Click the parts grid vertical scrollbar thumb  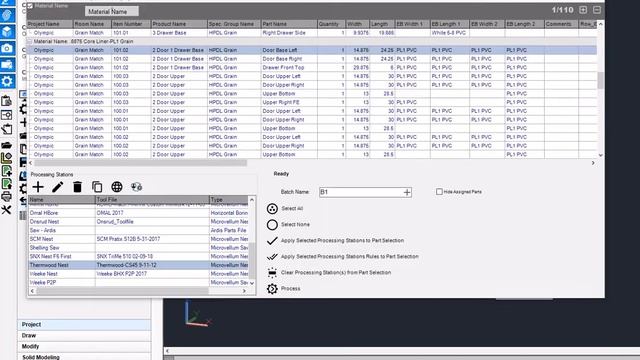600,80
